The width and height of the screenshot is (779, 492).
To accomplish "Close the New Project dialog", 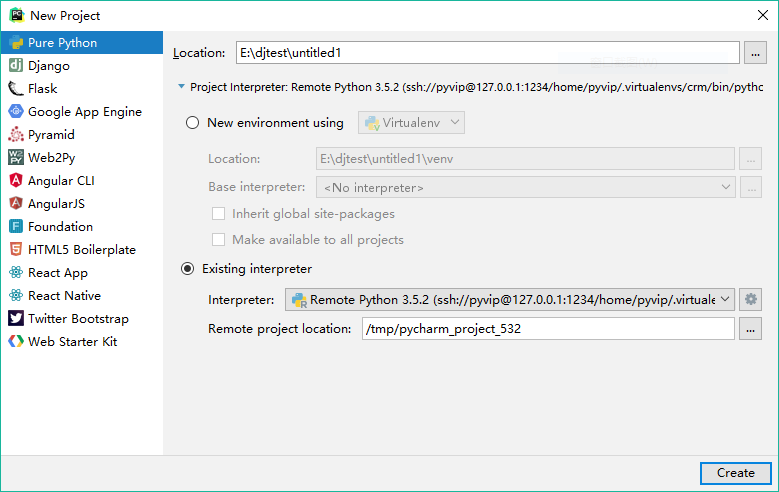I will point(763,15).
